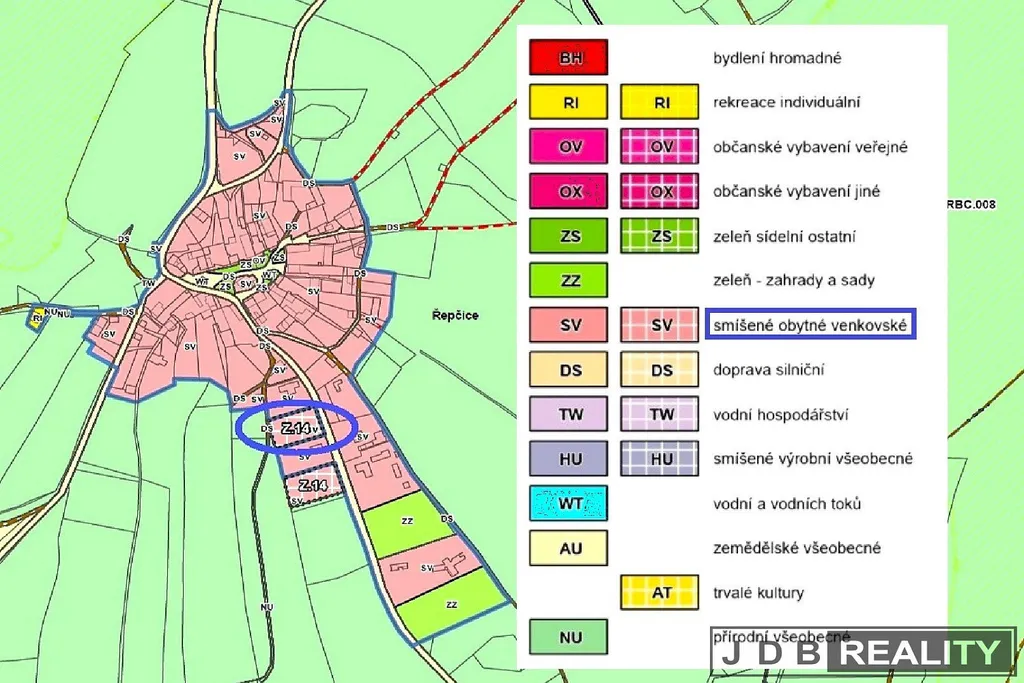This screenshot has height=683, width=1024.
Task: Select the hatched TW legend swatch
Action: point(661,414)
